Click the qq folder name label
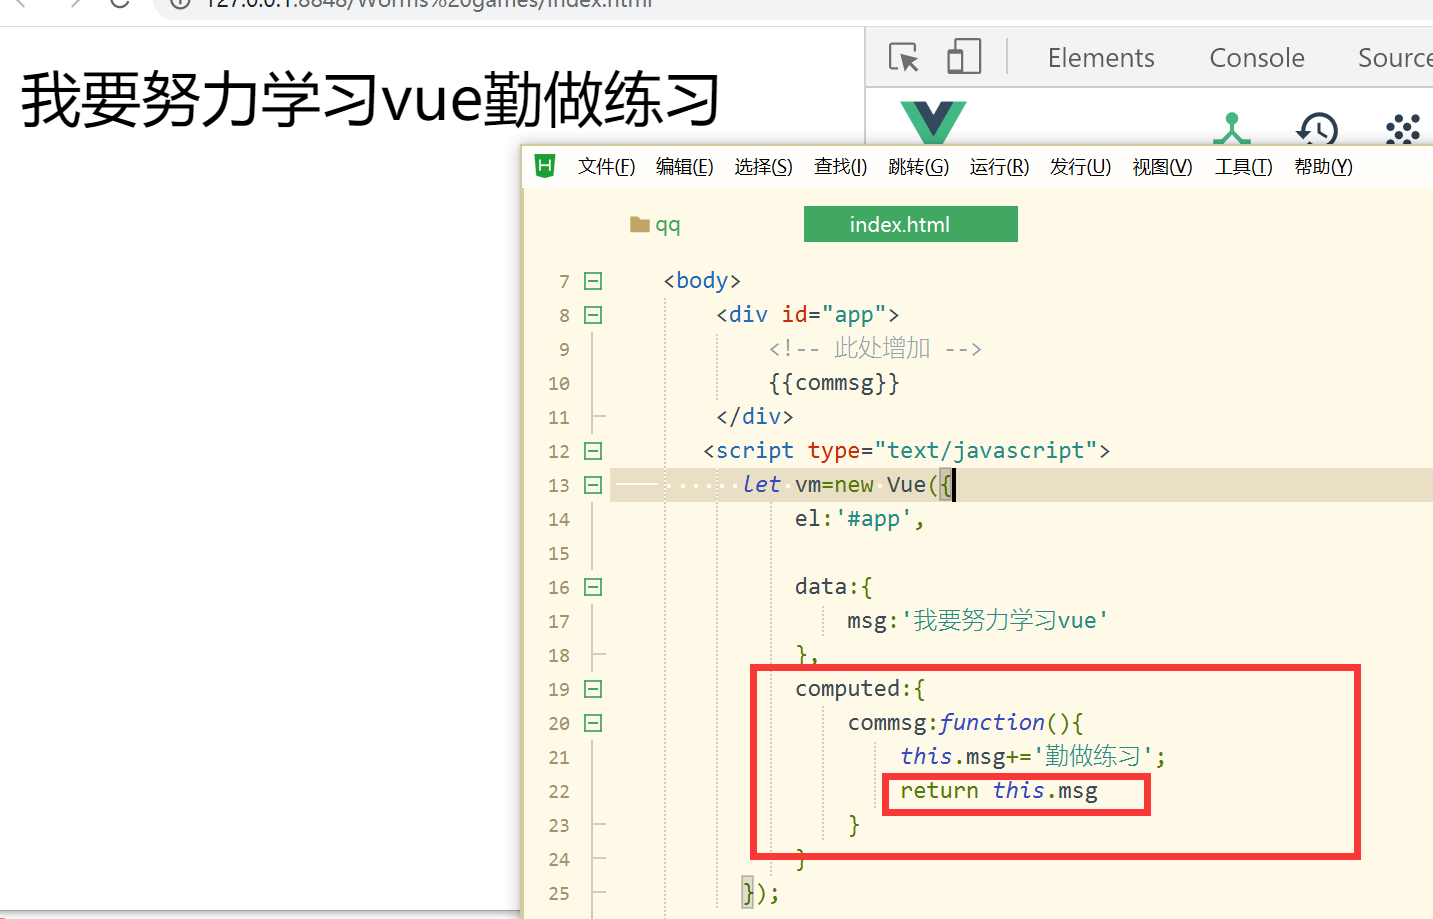Image resolution: width=1433 pixels, height=919 pixels. pos(667,225)
